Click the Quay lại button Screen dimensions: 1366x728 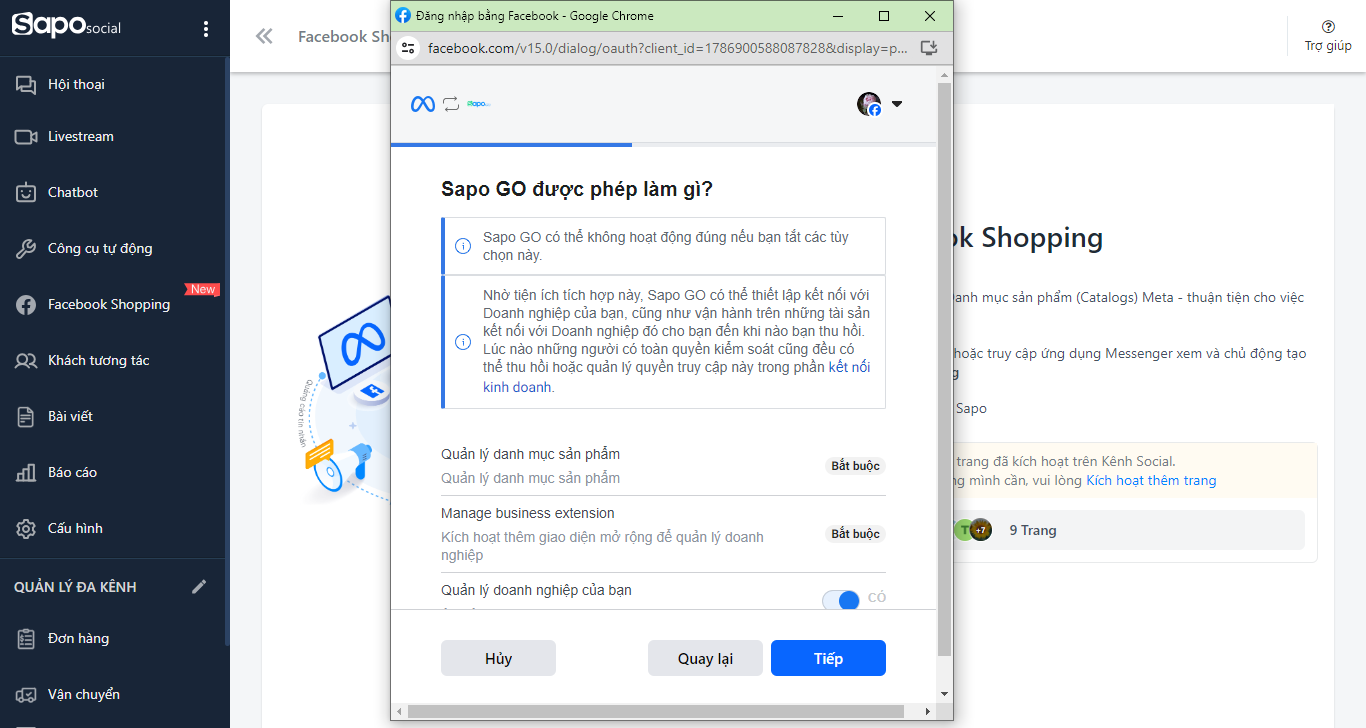pos(705,658)
